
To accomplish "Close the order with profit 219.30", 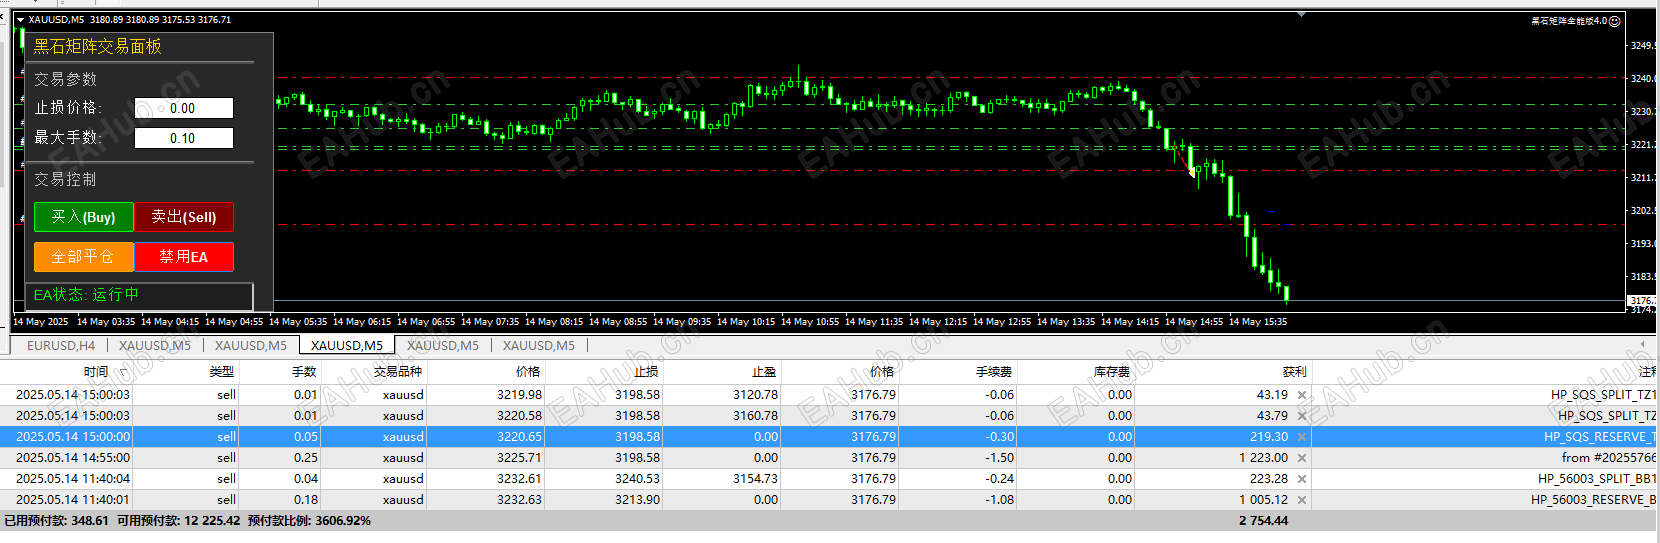I will pyautogui.click(x=1302, y=437).
